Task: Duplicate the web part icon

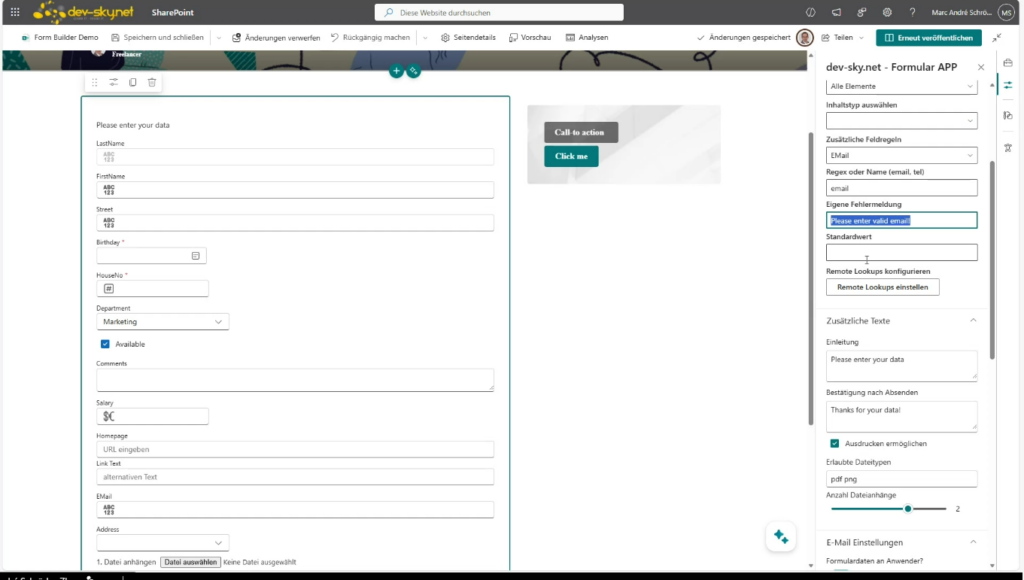Action: 133,82
